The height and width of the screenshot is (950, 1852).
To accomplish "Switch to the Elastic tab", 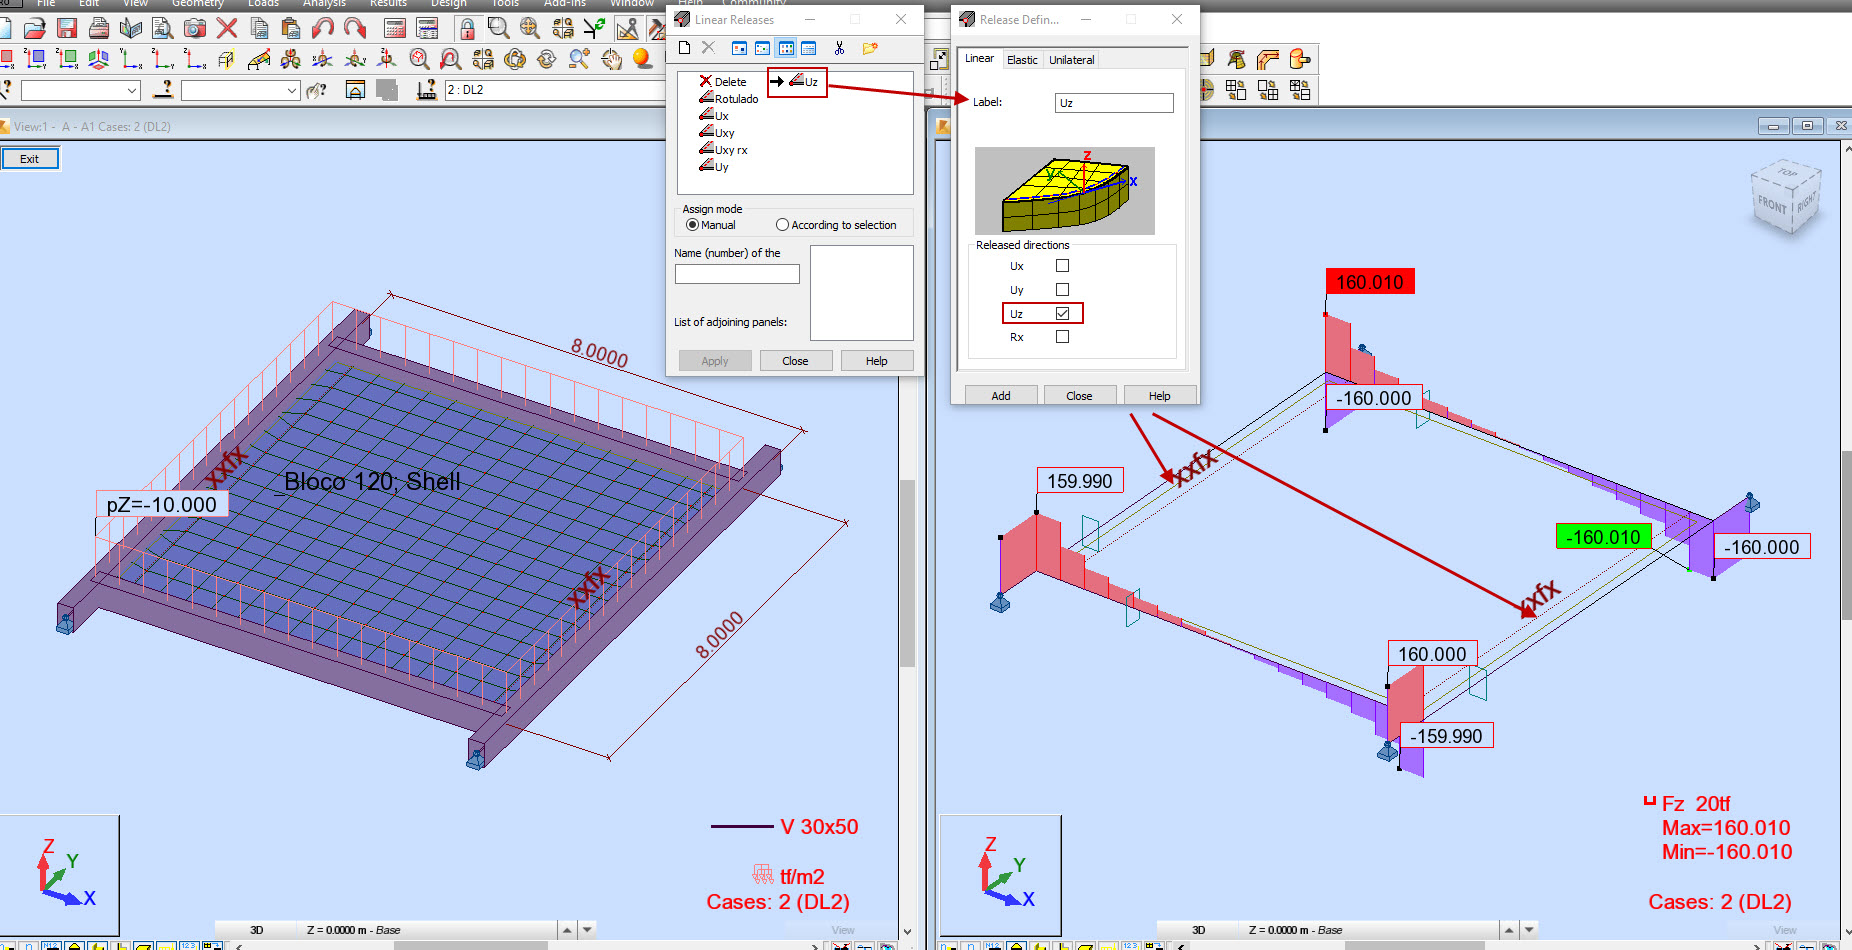I will point(1021,59).
